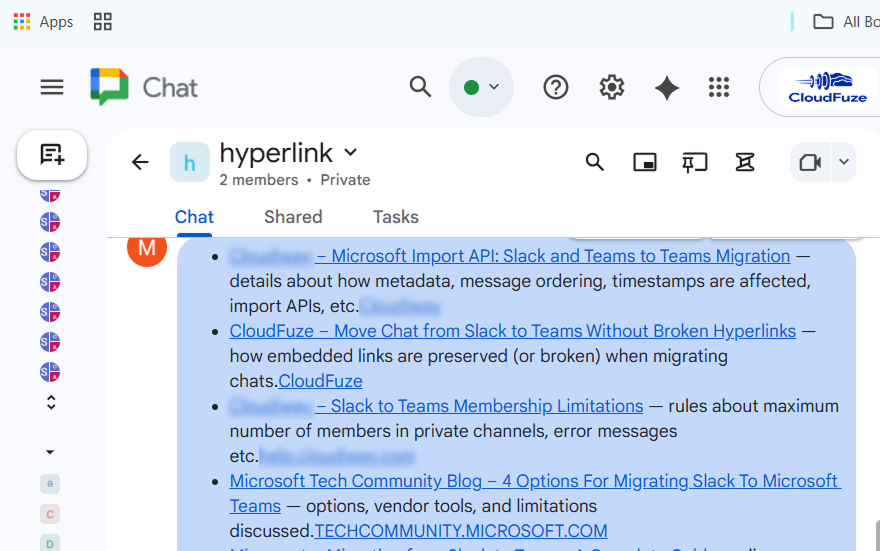Open Microsoft Import API migration link
This screenshot has width=880, height=551.
tap(552, 256)
